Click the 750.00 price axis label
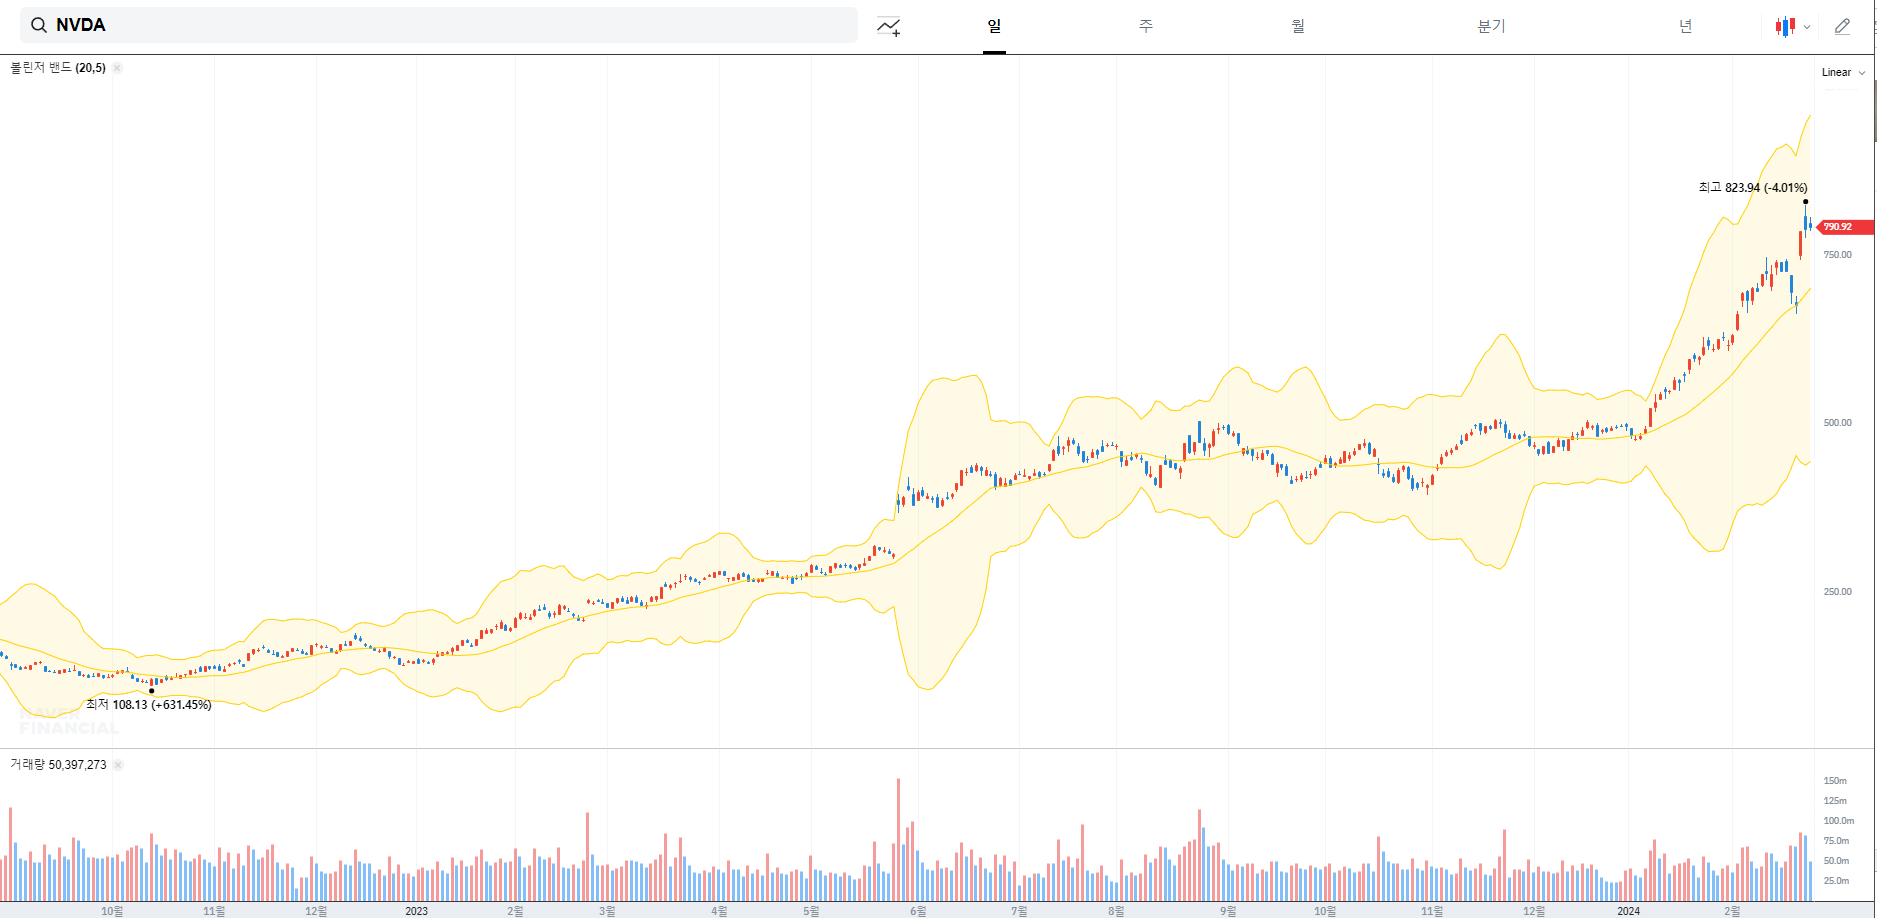This screenshot has width=1877, height=918. pyautogui.click(x=1838, y=255)
